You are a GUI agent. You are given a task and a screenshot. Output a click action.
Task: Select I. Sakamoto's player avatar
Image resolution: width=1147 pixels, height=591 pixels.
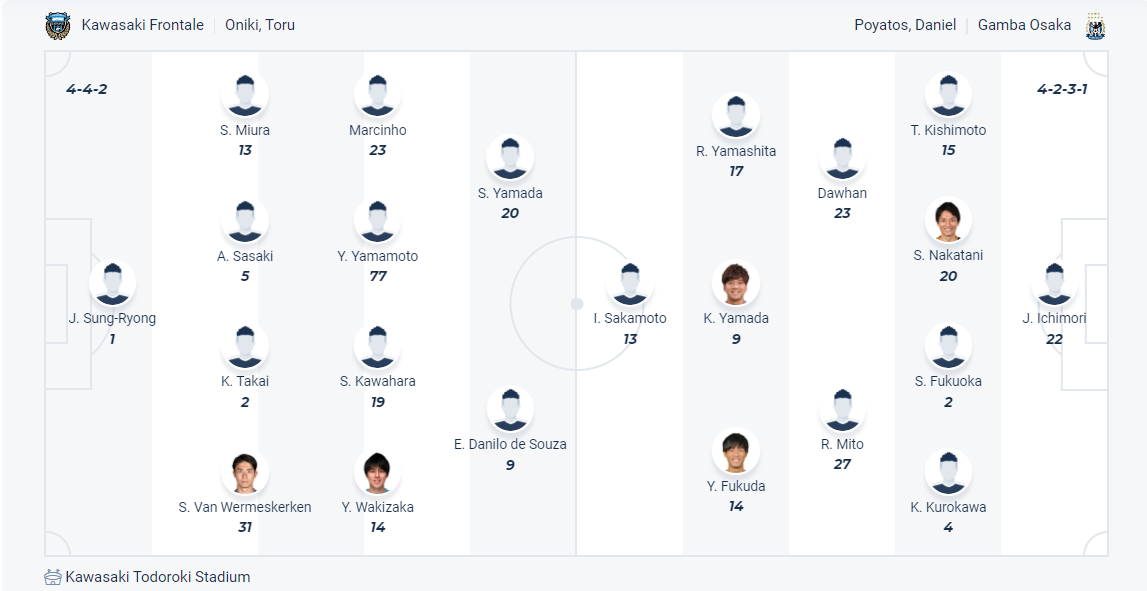tap(629, 283)
